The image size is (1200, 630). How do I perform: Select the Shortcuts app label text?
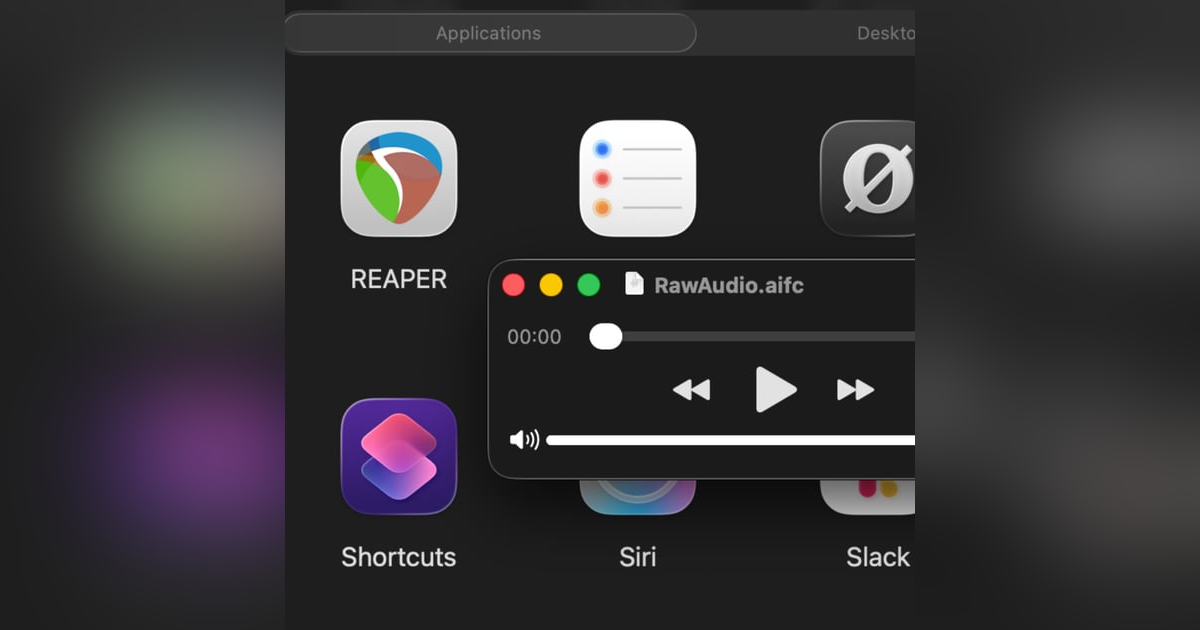[x=398, y=557]
